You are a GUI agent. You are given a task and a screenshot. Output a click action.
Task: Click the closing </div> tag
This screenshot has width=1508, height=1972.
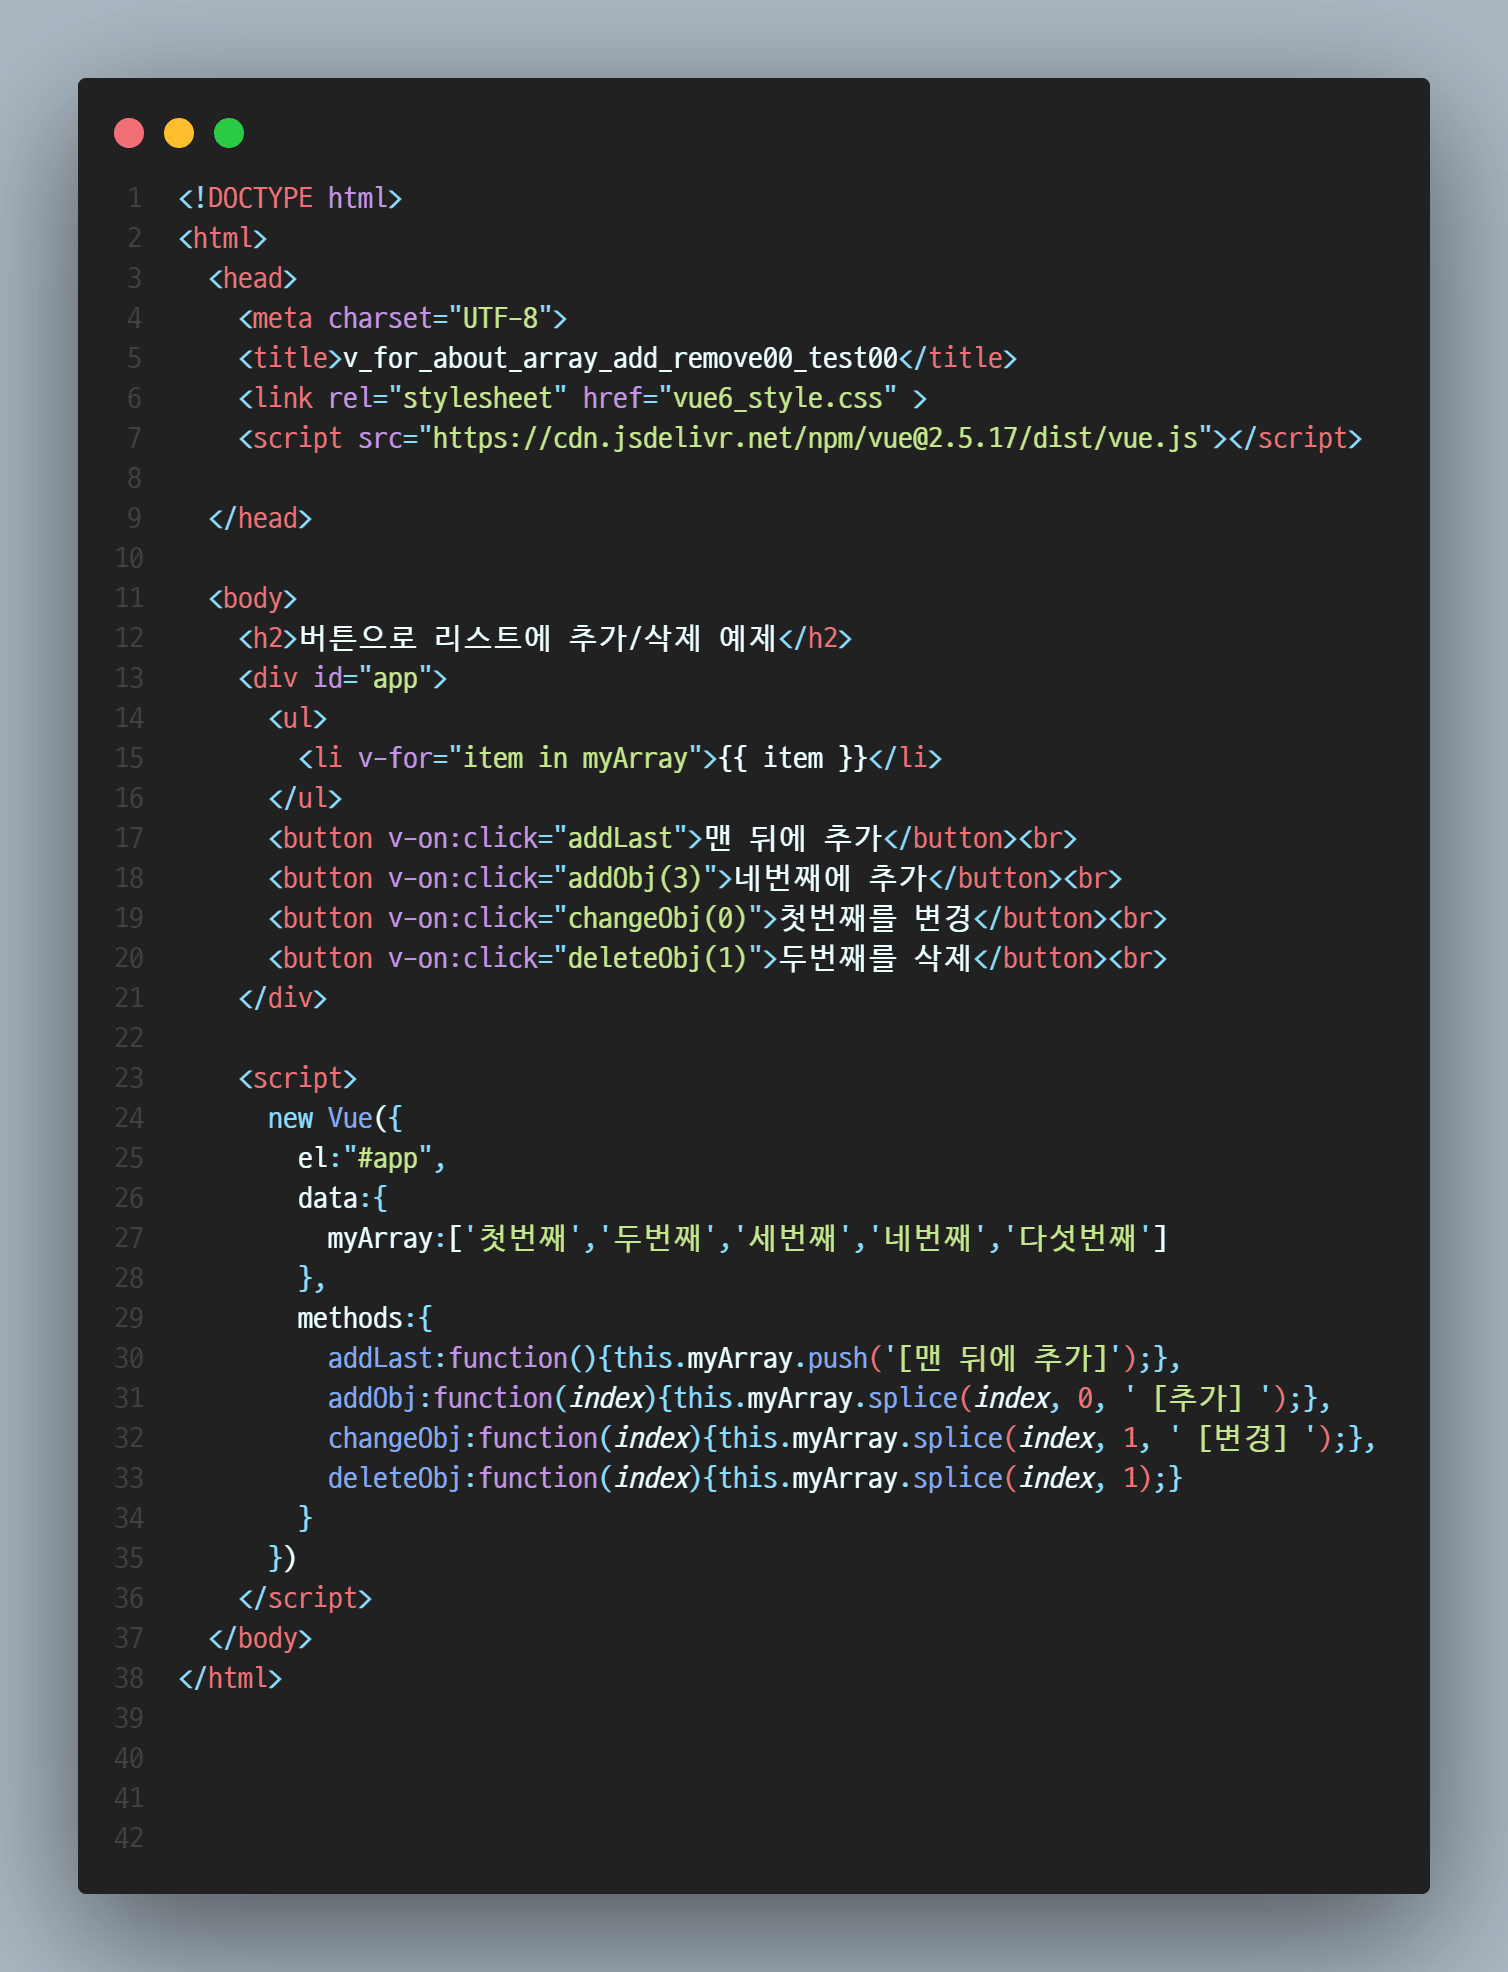coord(283,998)
